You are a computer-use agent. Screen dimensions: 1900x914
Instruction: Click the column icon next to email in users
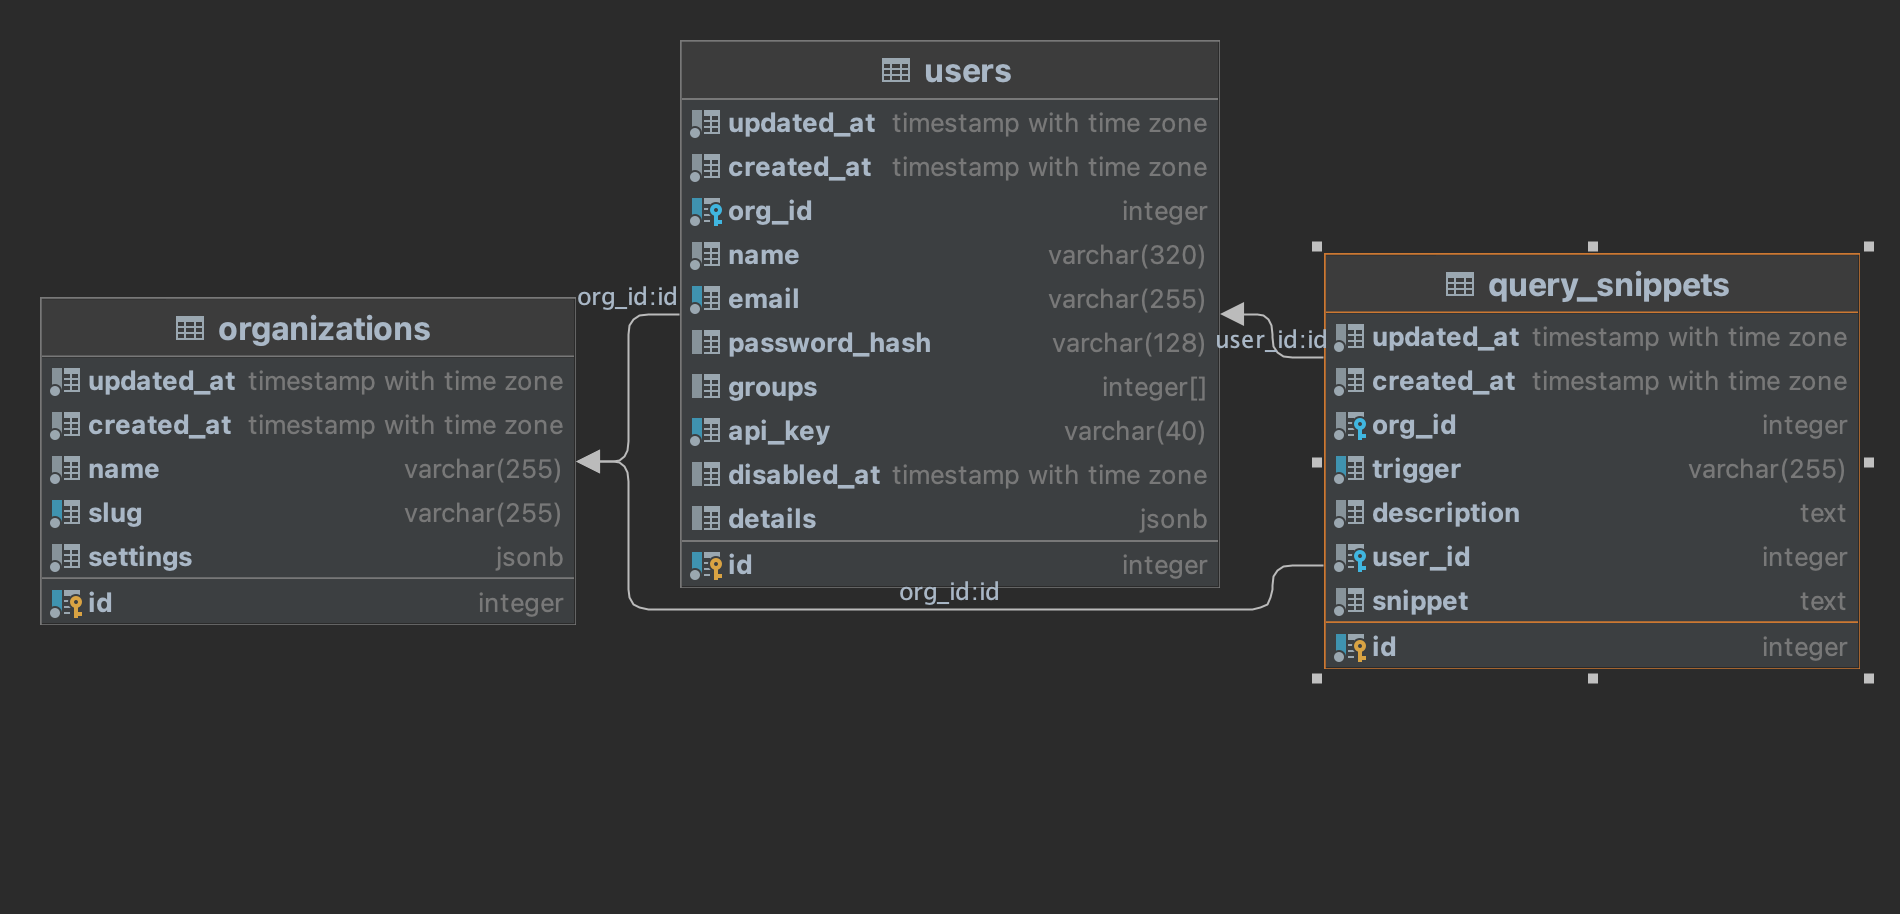[x=706, y=299]
